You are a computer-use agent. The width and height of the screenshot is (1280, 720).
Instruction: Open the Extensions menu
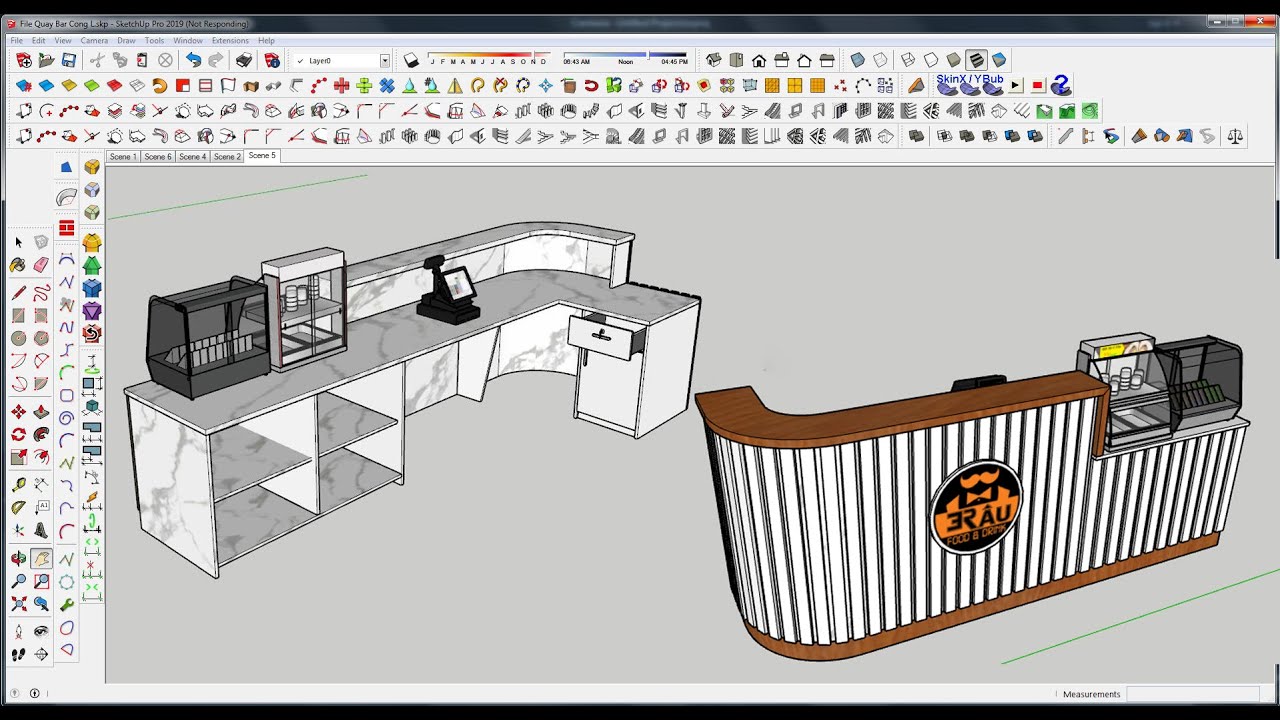click(x=230, y=41)
